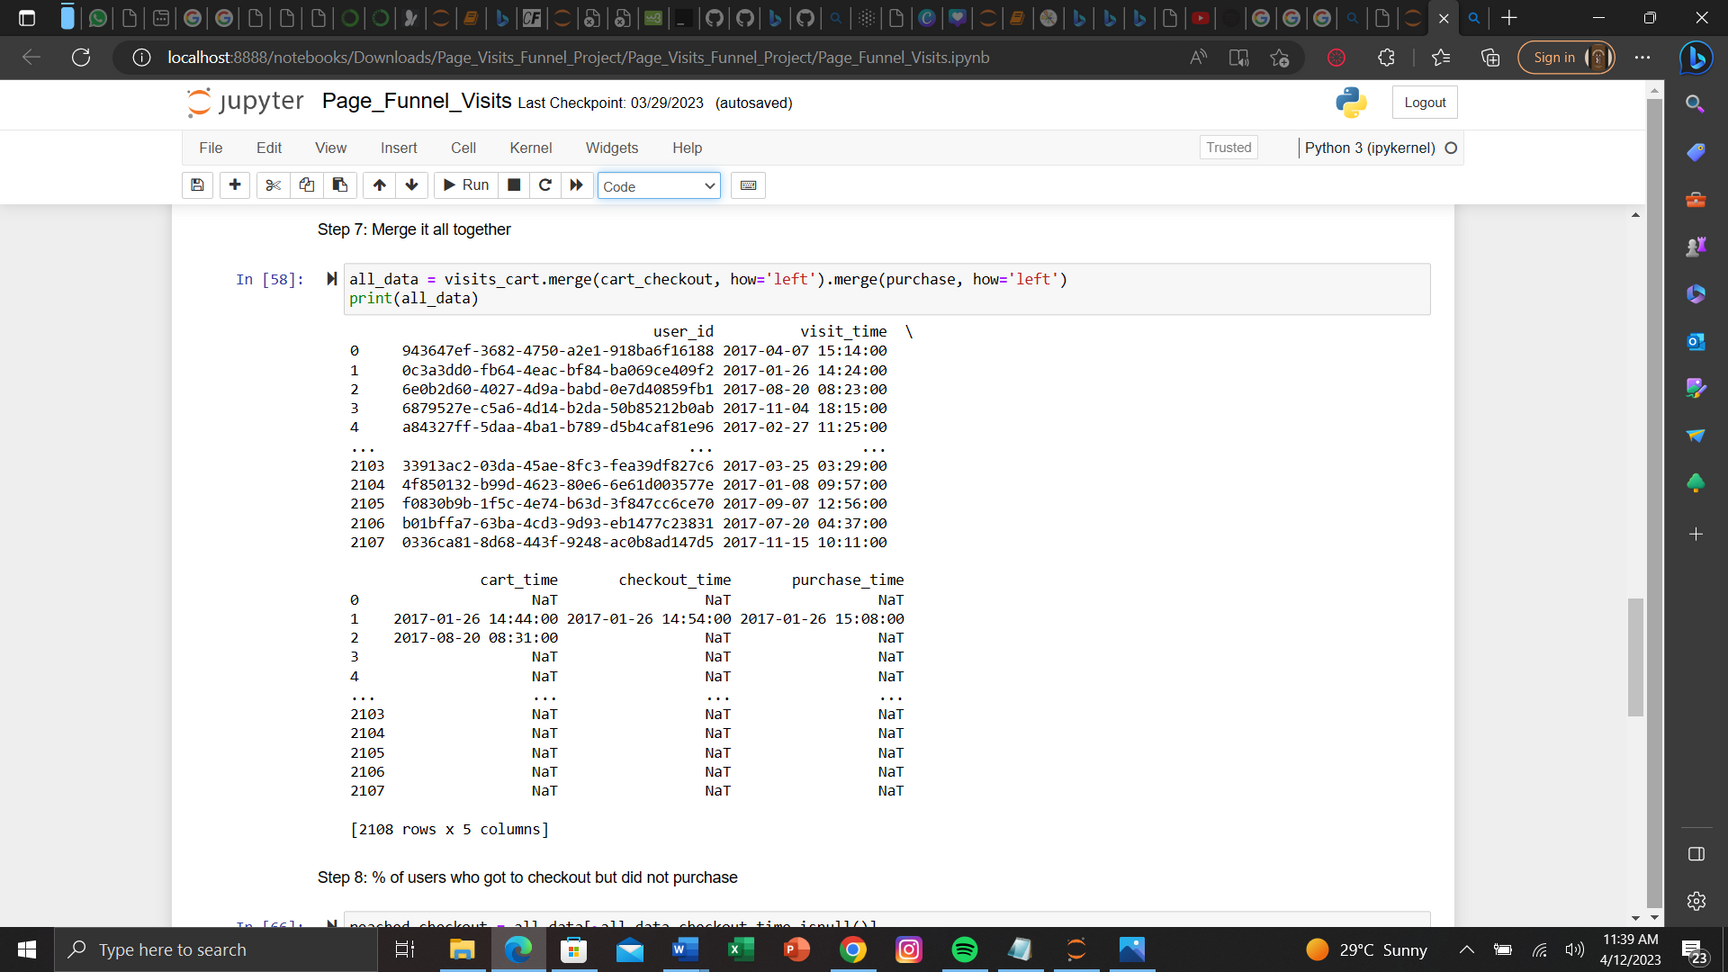The width and height of the screenshot is (1728, 972).
Task: Click the Logout button
Action: coord(1425,102)
